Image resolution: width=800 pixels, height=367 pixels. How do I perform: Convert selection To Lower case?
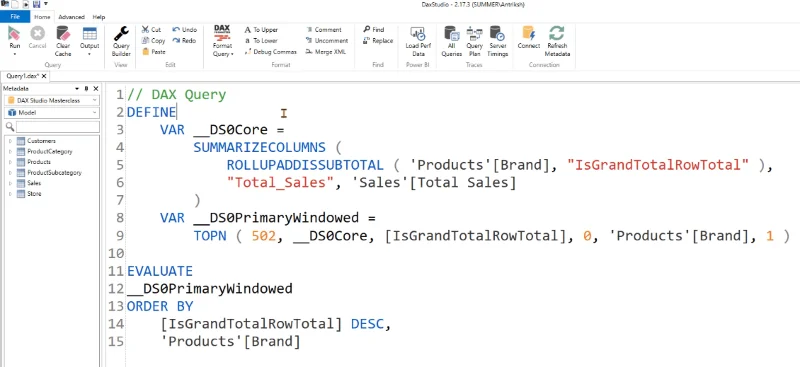coord(261,40)
